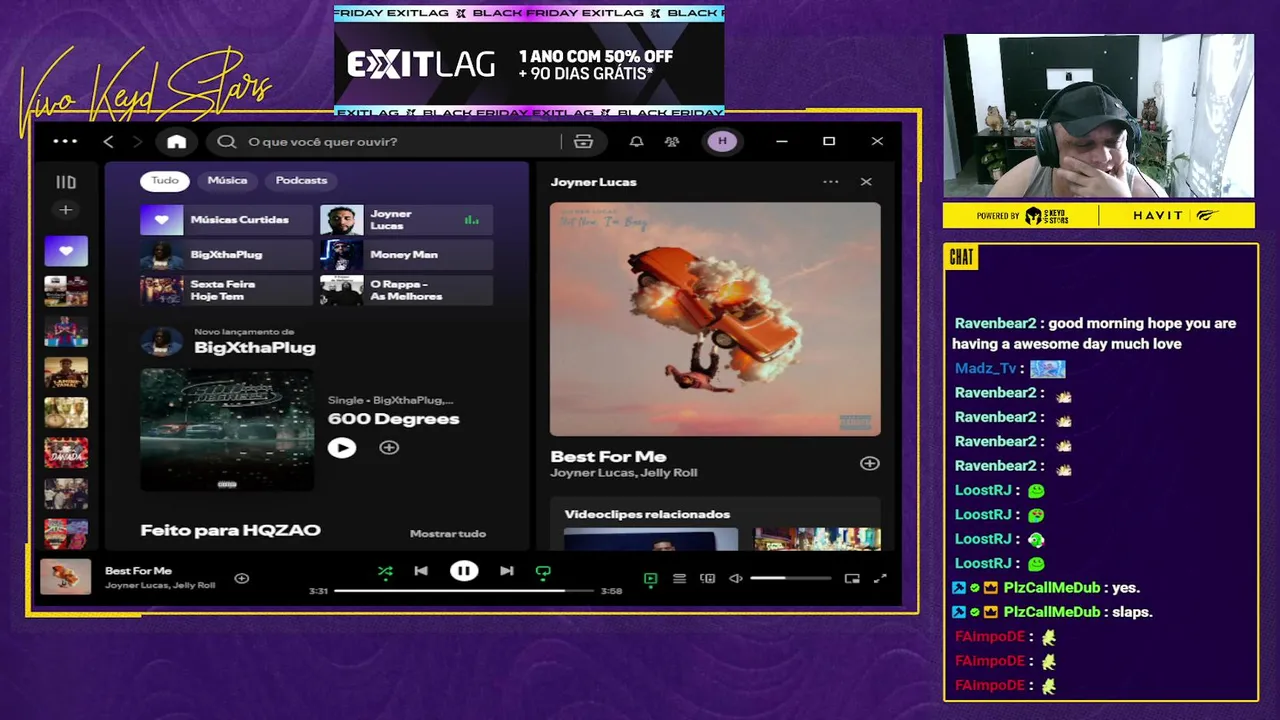Open the notifications bell
This screenshot has width=1280, height=720.
[636, 142]
